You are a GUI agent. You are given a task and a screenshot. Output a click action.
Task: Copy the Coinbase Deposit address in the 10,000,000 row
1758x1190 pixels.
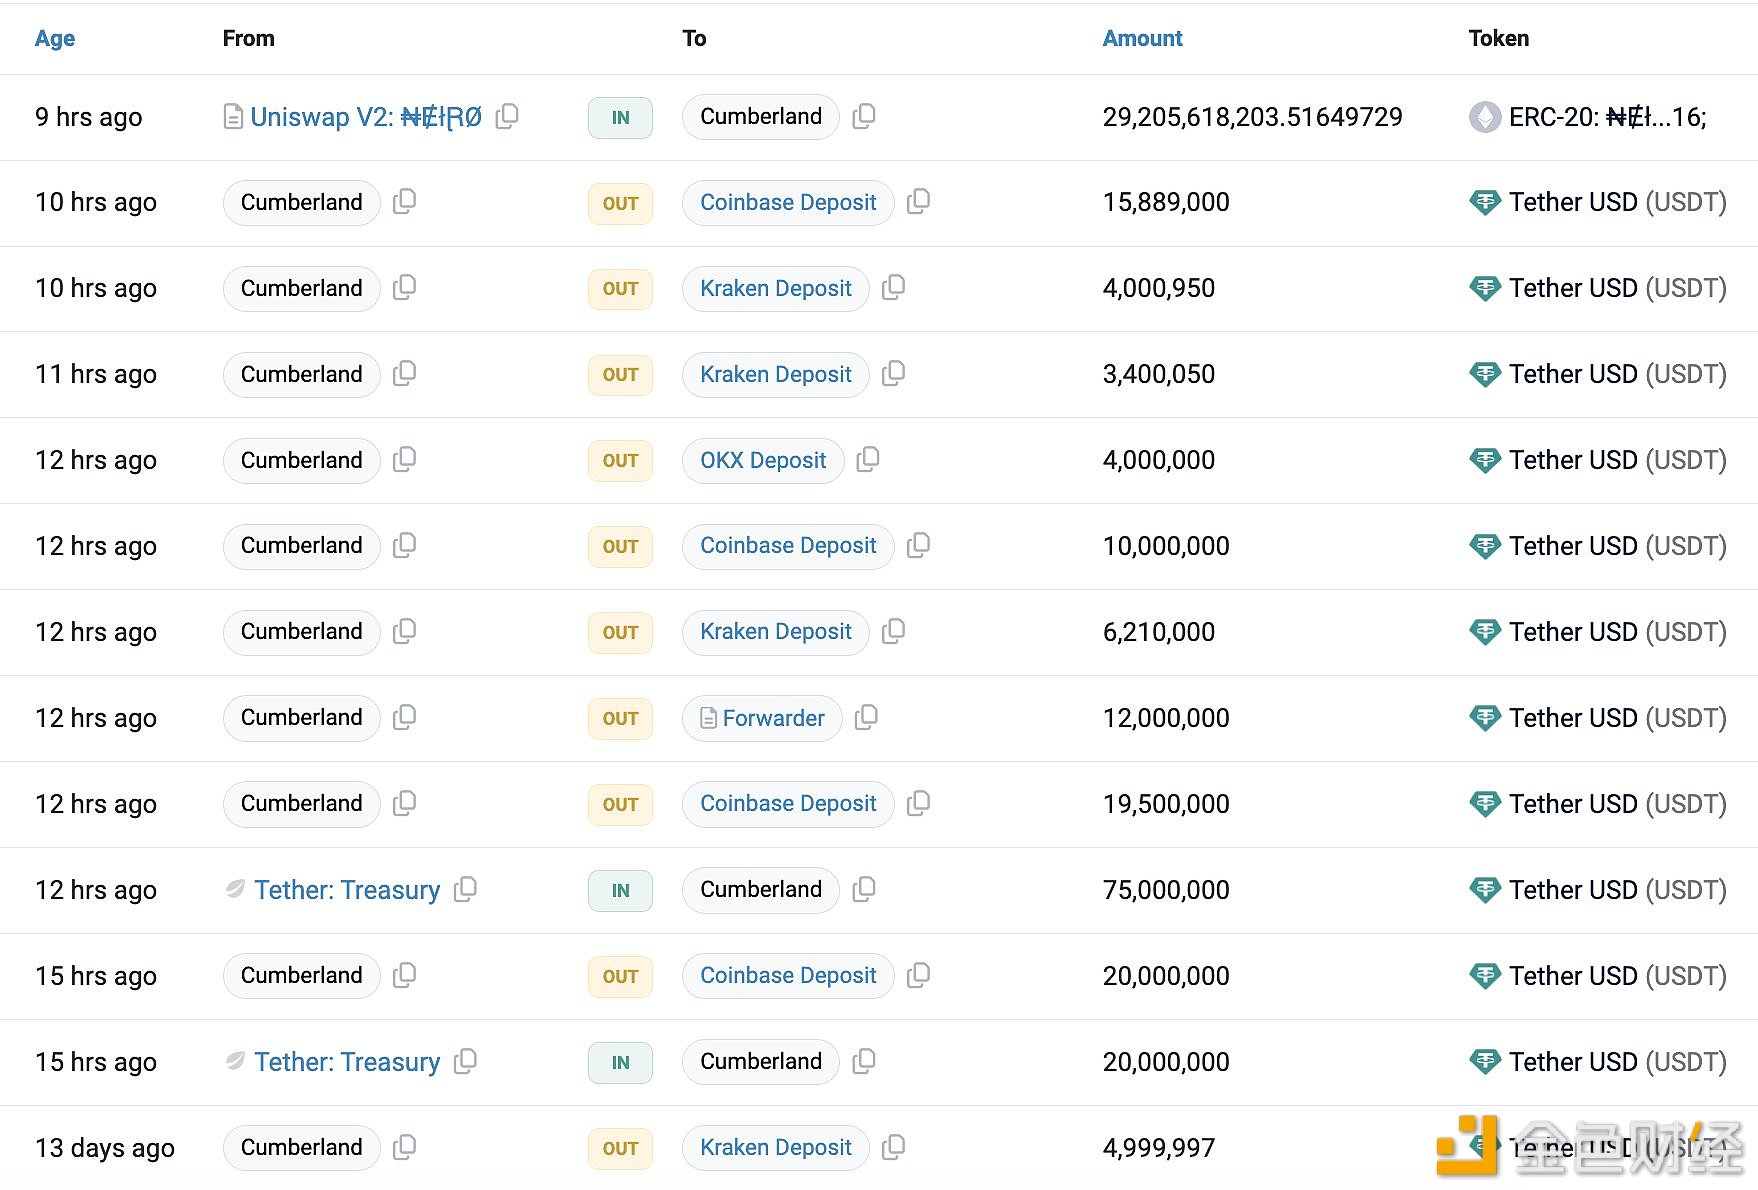[918, 546]
